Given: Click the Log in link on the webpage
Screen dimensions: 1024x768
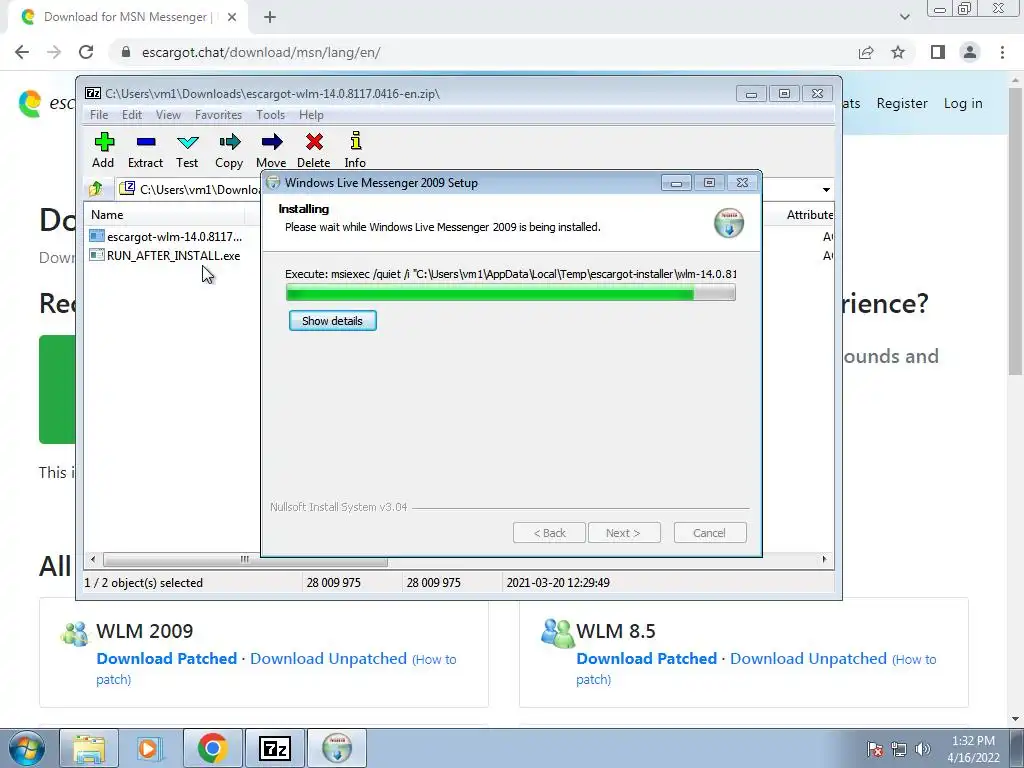Looking at the screenshot, I should coord(963,103).
